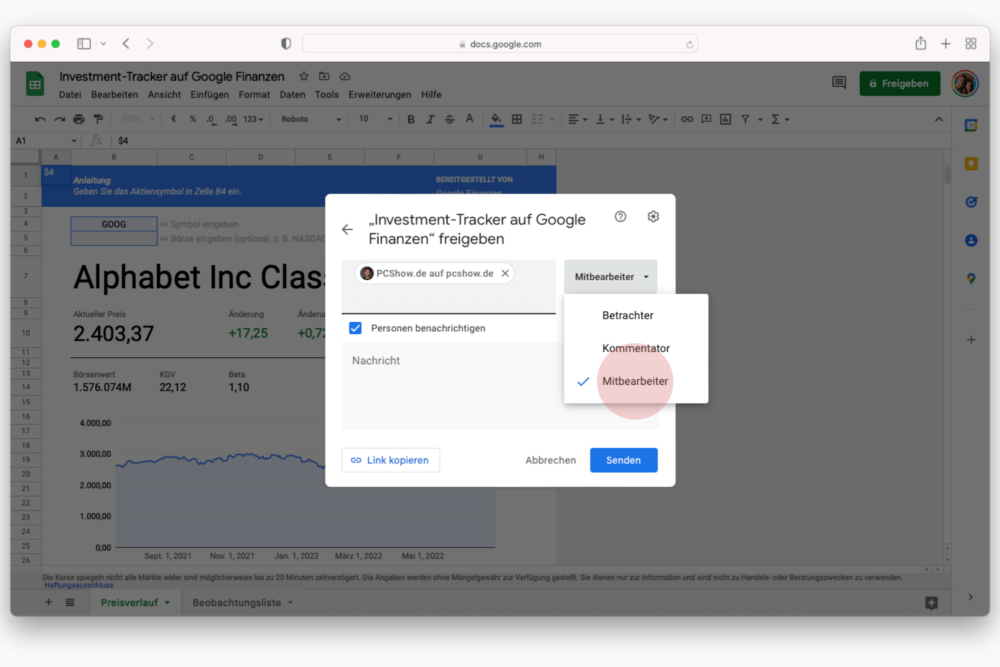This screenshot has height=667, width=1000.
Task: Open Google account avatar
Action: (965, 84)
